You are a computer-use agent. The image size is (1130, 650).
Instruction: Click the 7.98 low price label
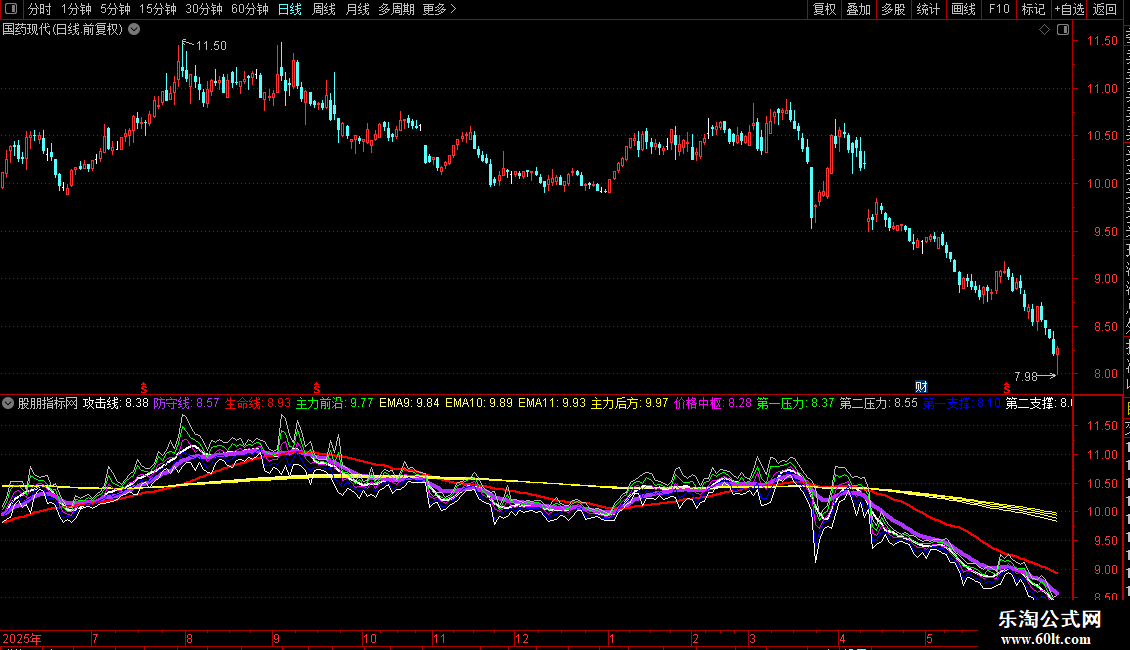point(1026,376)
